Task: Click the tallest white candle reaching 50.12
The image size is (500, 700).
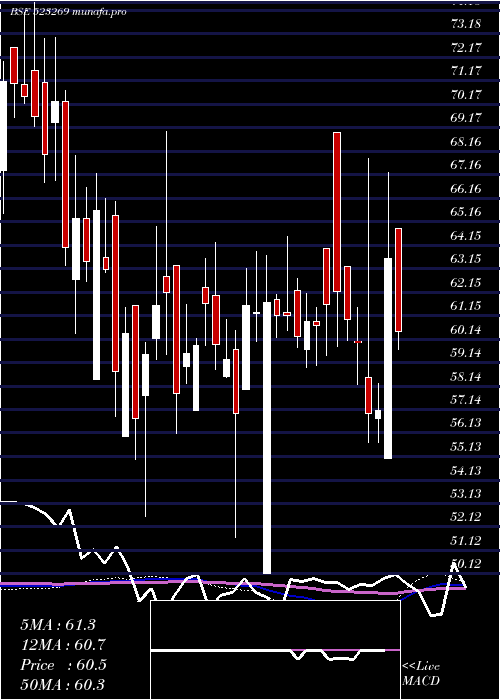Action: click(267, 438)
